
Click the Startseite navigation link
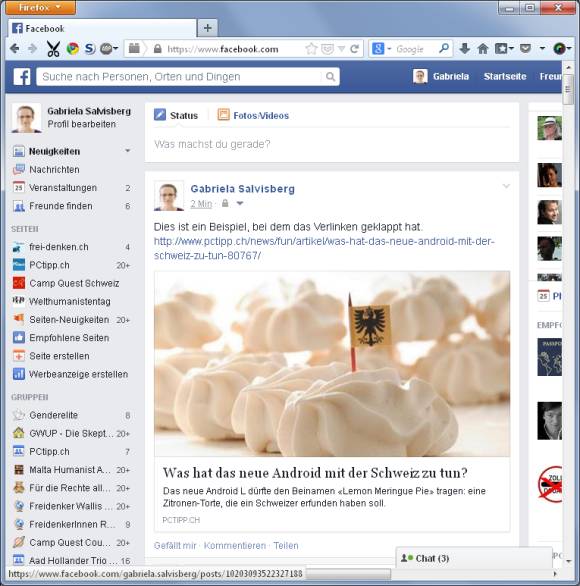(x=505, y=77)
